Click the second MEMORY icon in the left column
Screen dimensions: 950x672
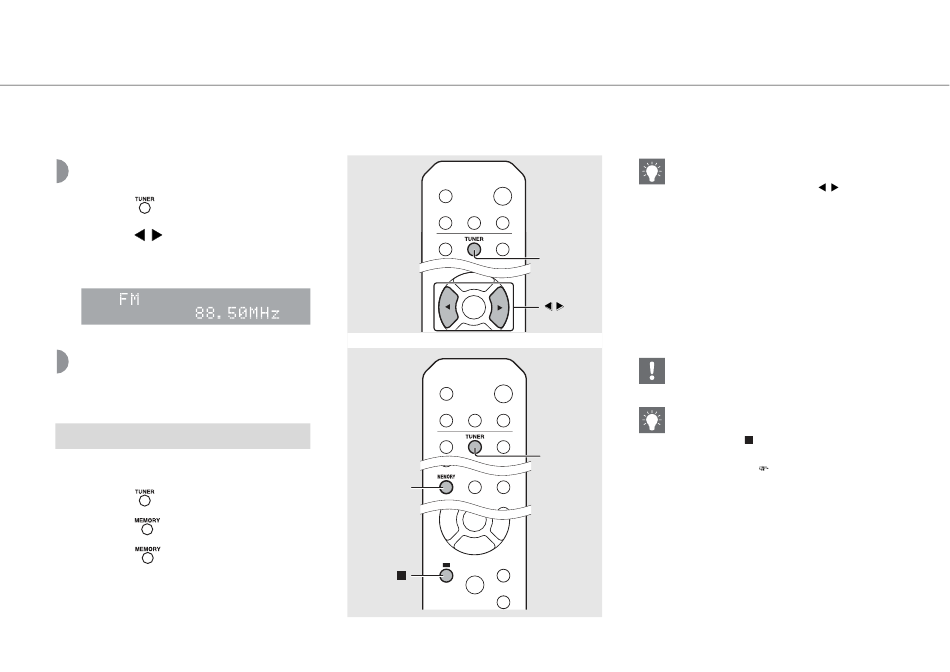tap(147, 554)
